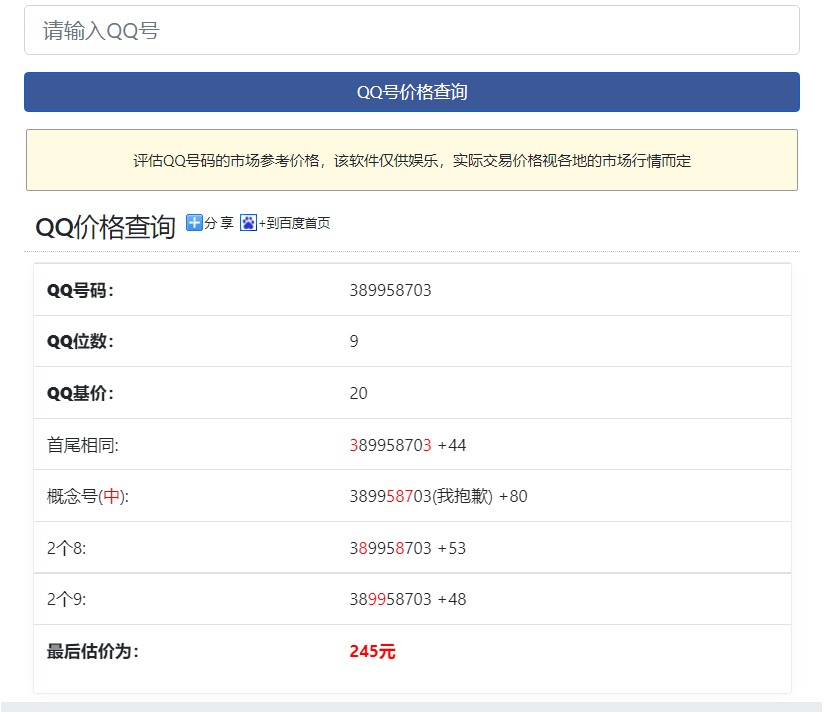Click the 概念号(中): label

88,496
